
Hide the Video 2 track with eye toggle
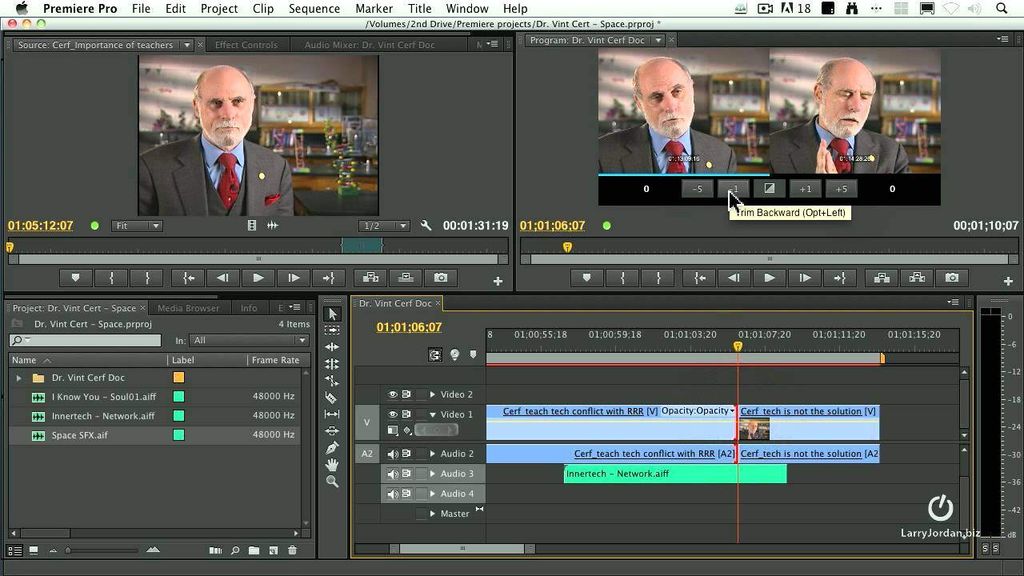pyautogui.click(x=394, y=394)
